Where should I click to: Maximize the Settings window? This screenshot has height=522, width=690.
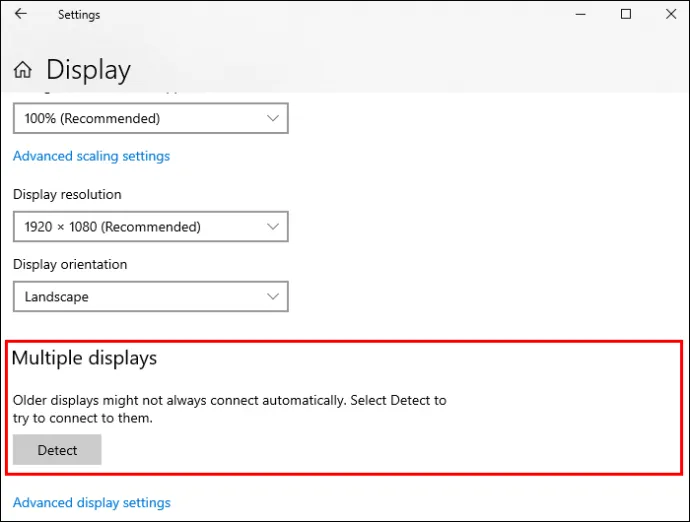[626, 15]
